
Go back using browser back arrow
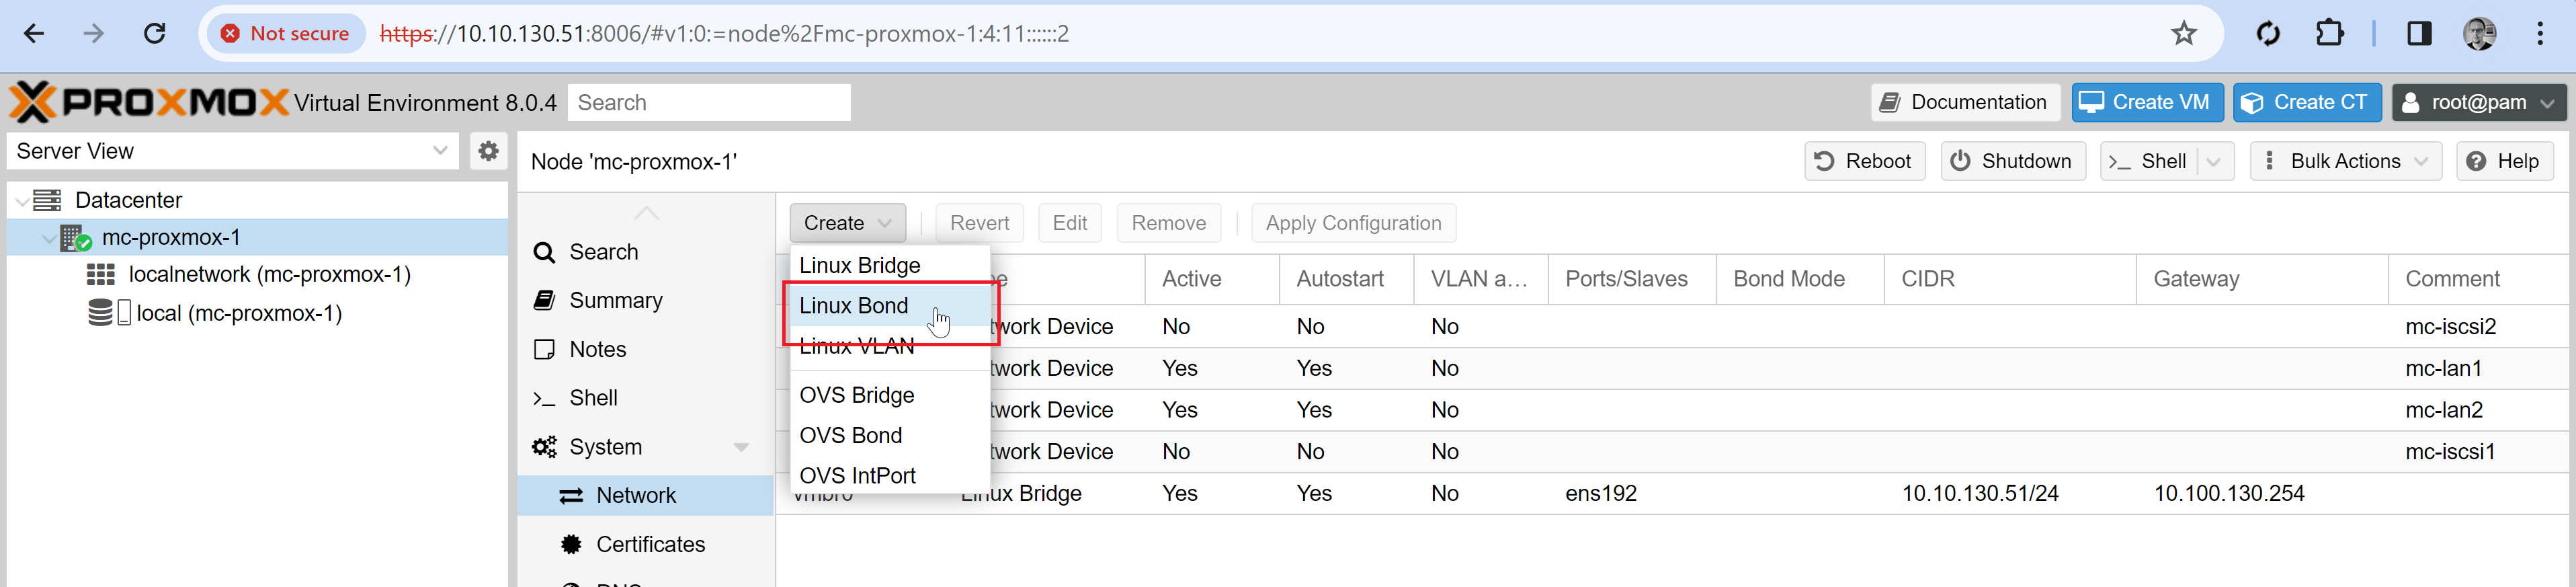pos(34,34)
